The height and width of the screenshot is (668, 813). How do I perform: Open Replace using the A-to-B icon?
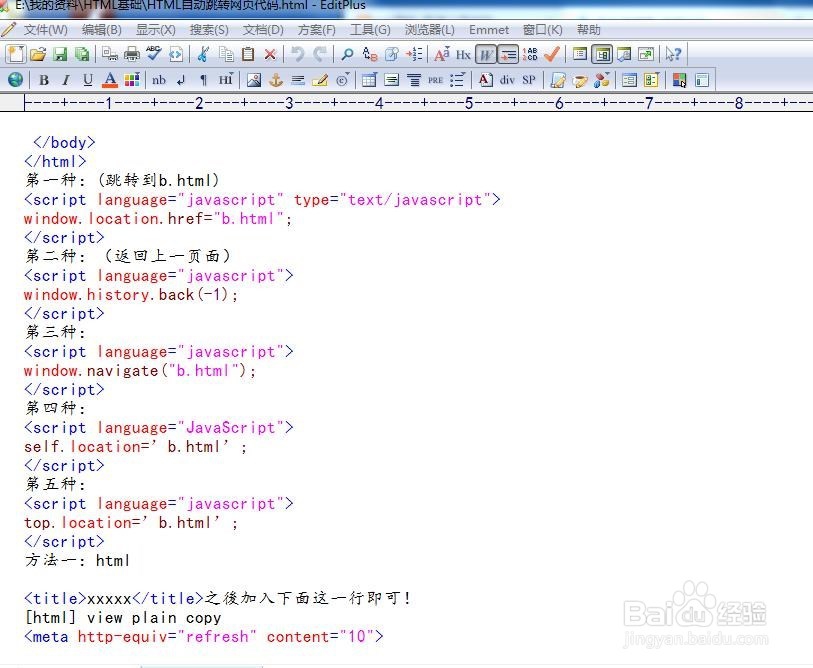point(370,54)
